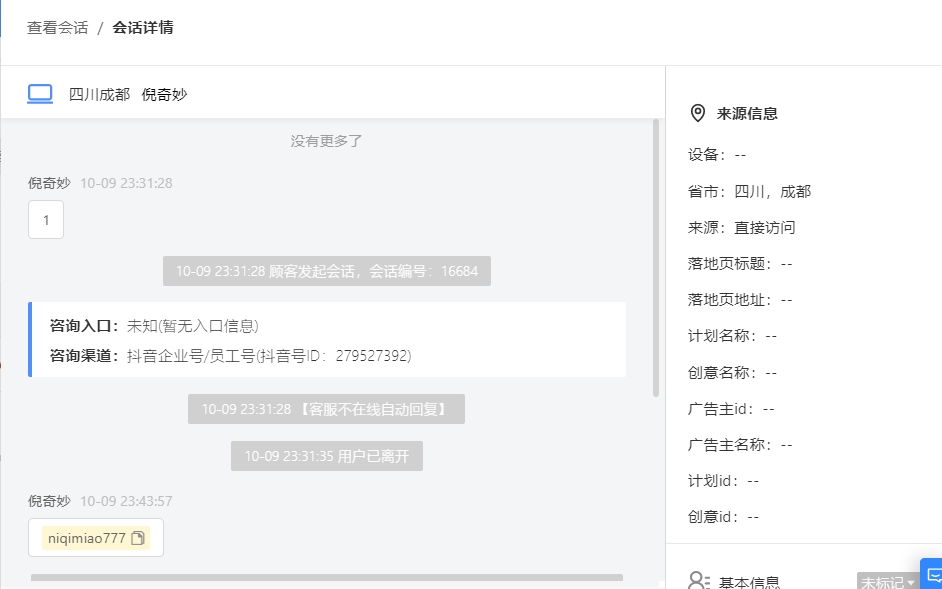The width and height of the screenshot is (942, 589).
Task: Click the 10-09 23:43:57 message timestamp
Action: point(126,501)
